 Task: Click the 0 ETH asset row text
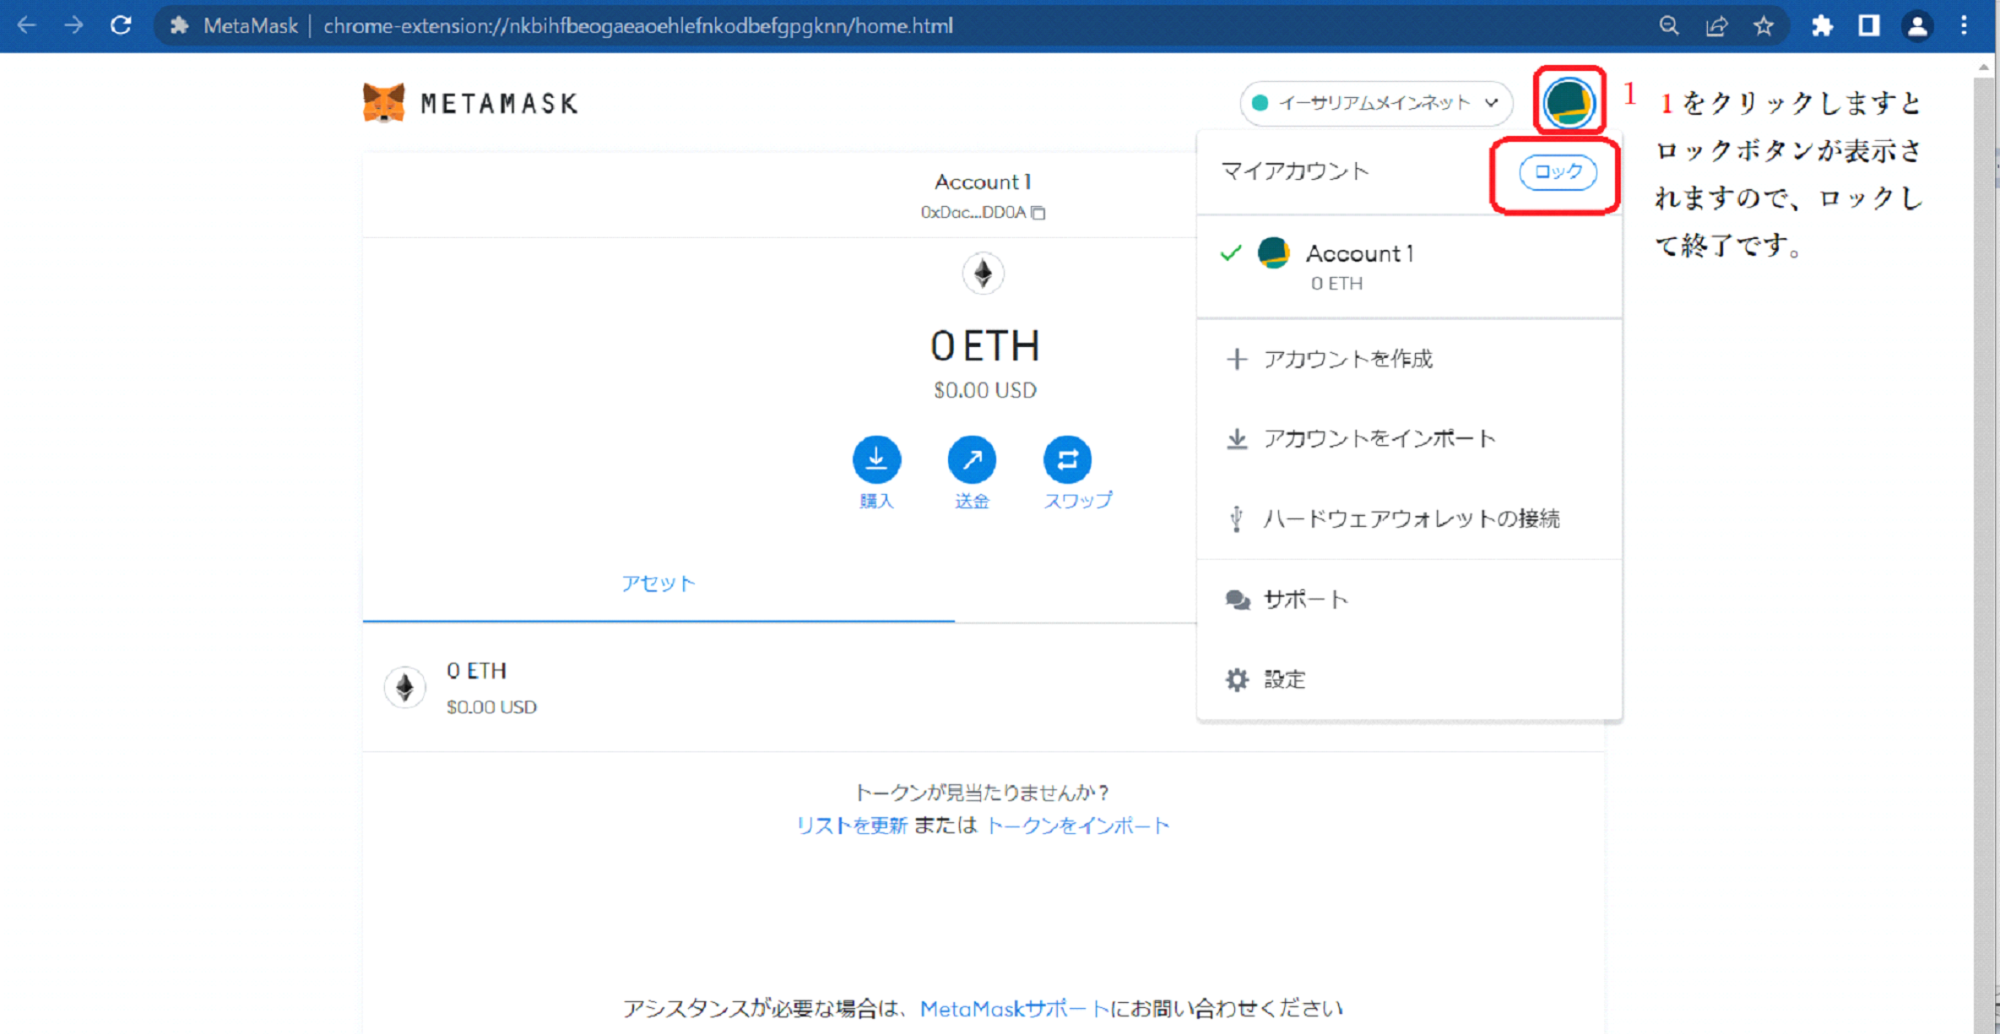pos(476,671)
